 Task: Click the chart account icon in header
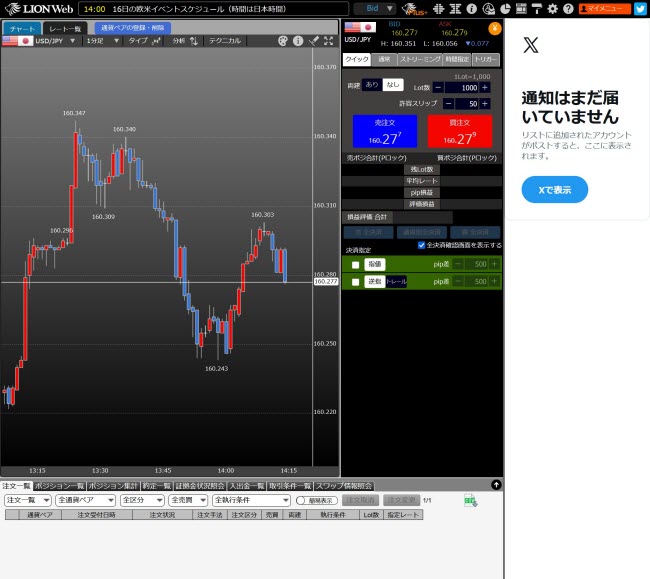tap(488, 9)
